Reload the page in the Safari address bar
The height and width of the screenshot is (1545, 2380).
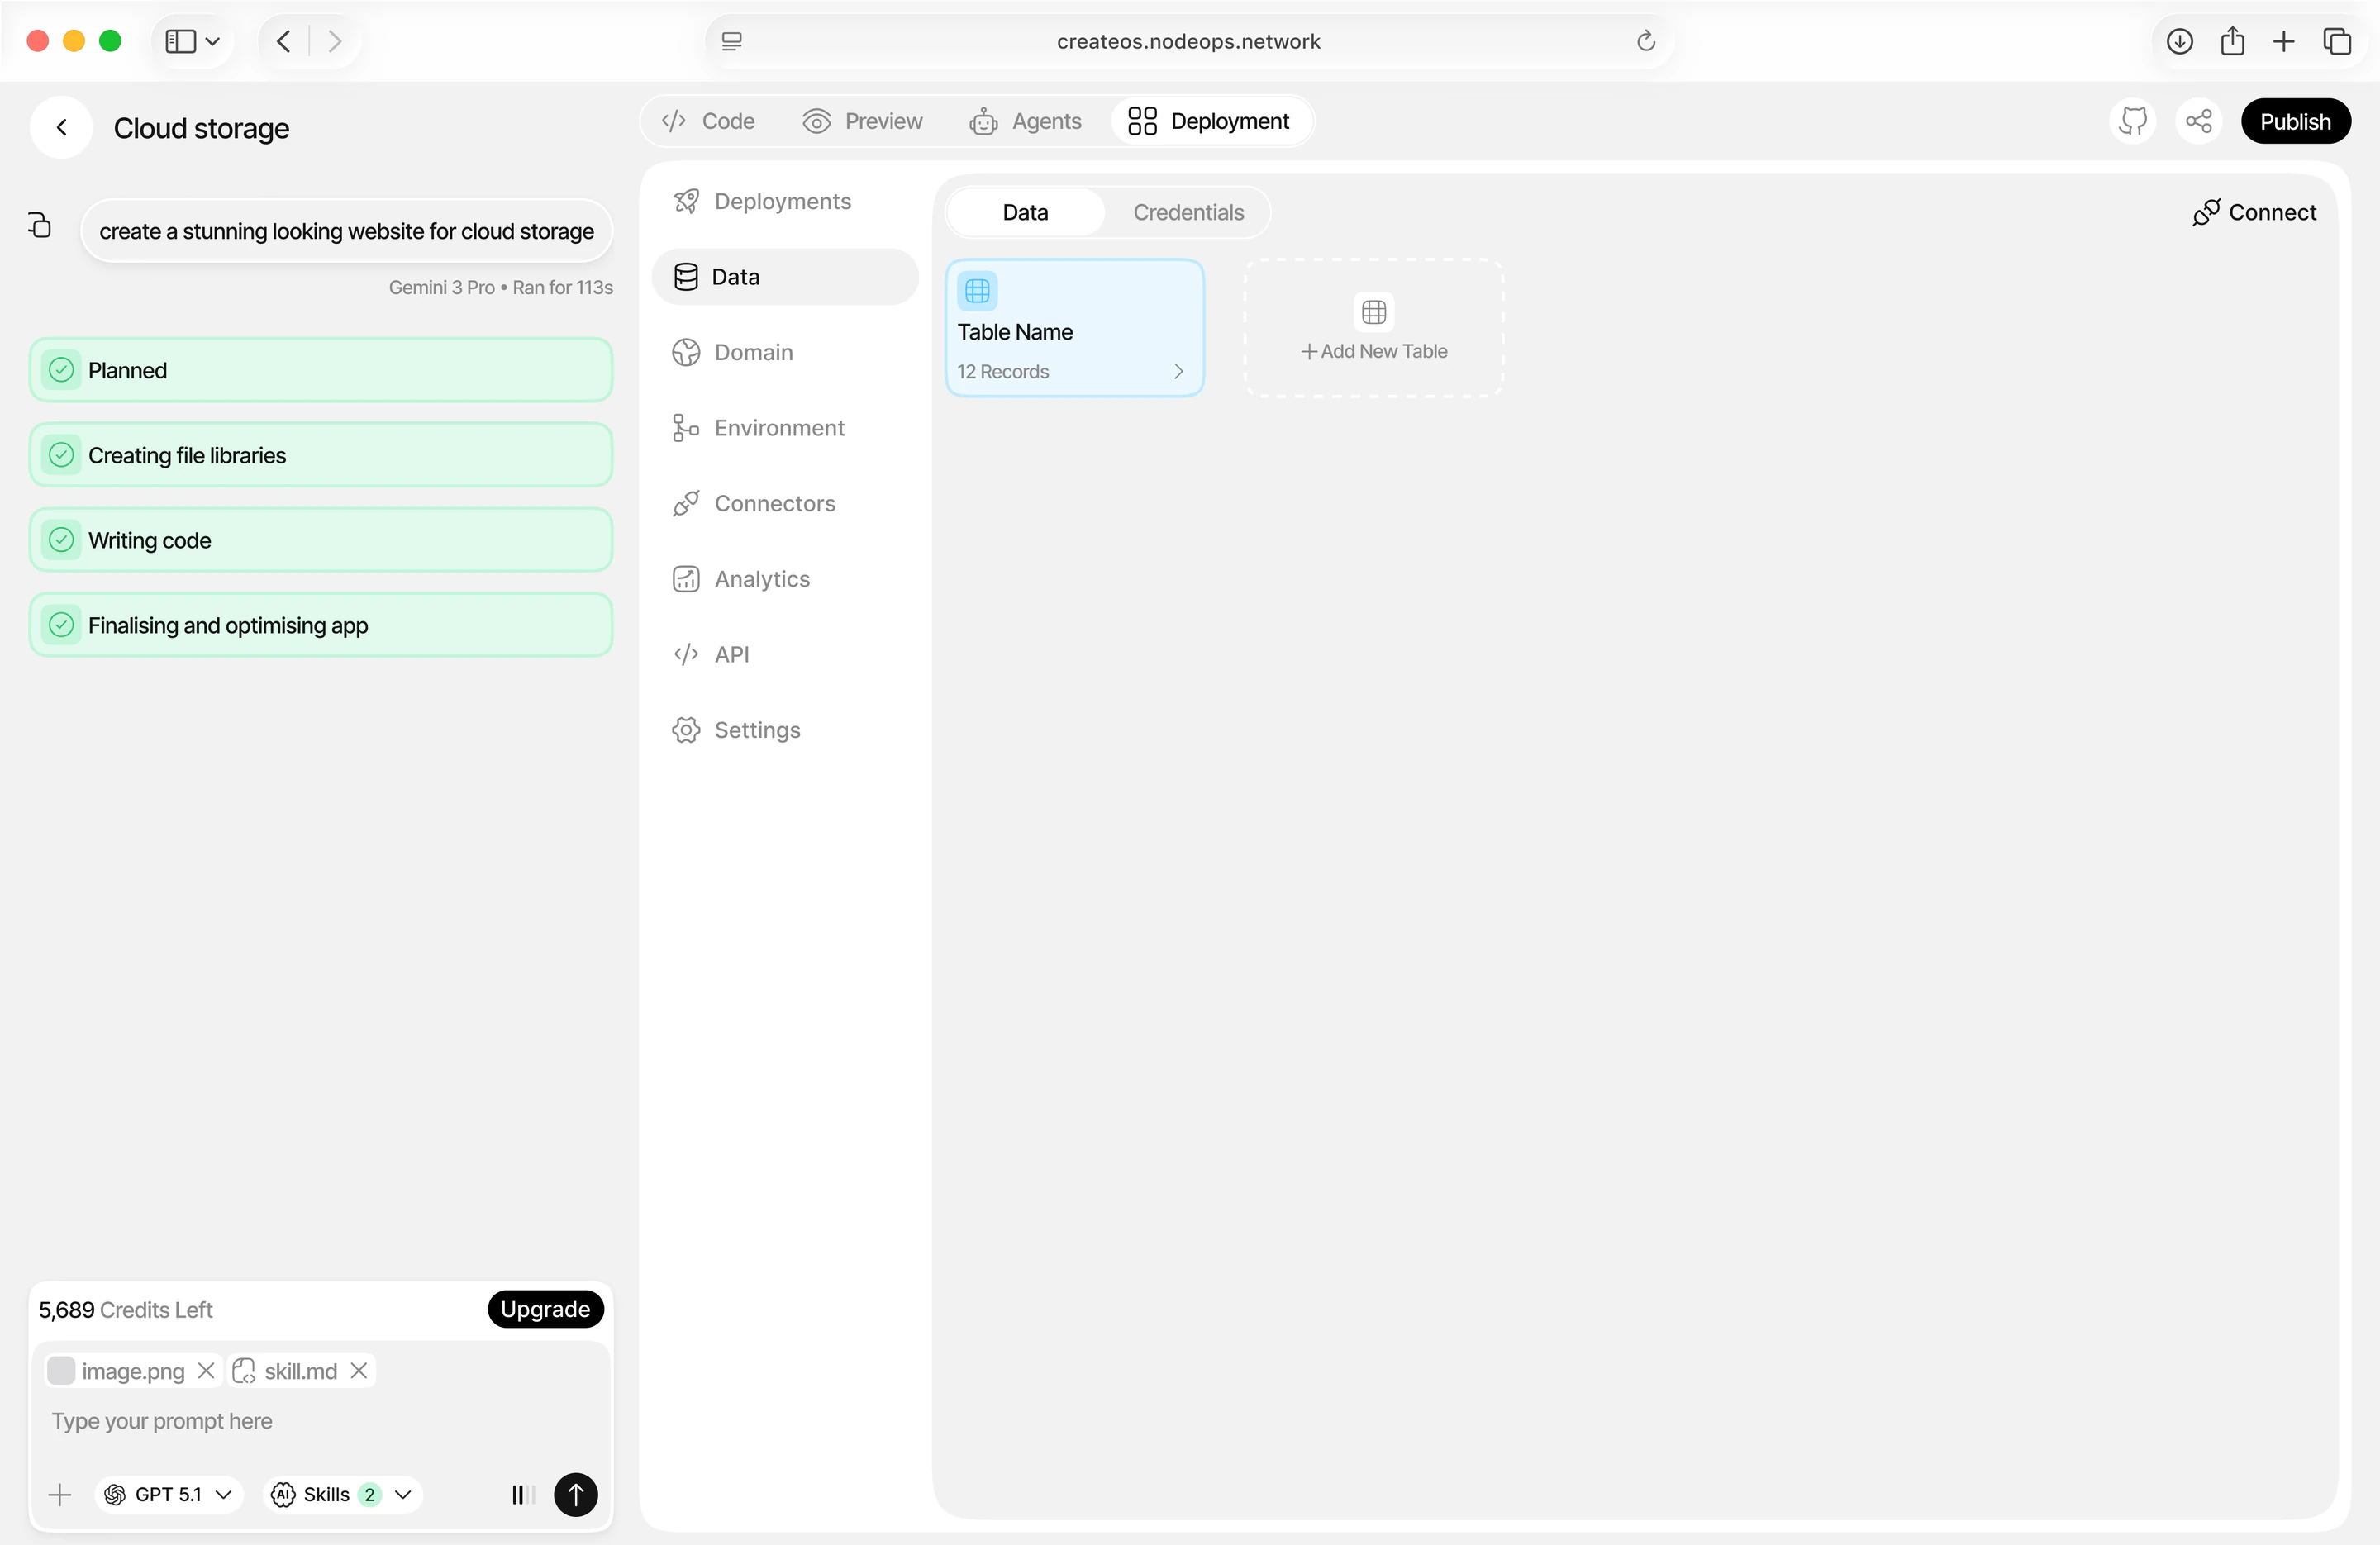coord(1646,41)
